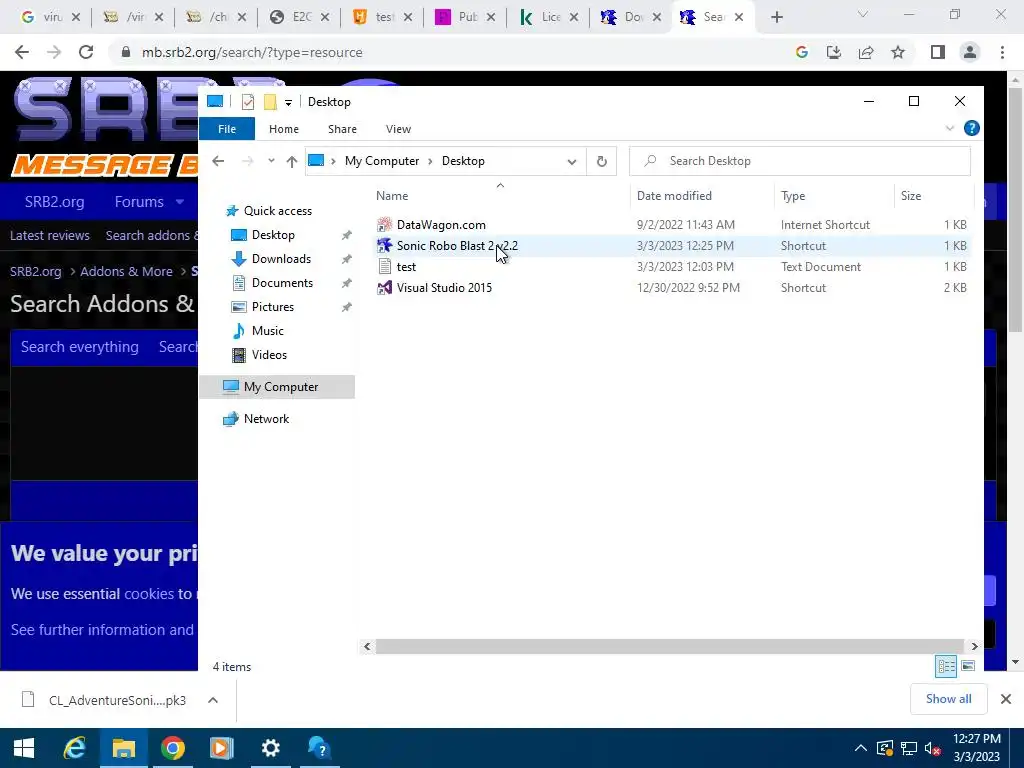Click in the Search Desktop field

799,161
